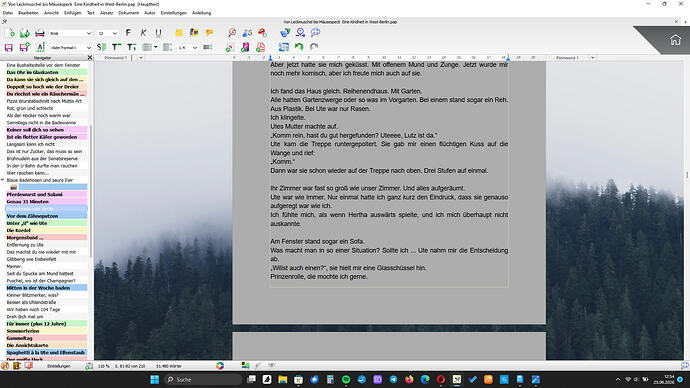The width and height of the screenshot is (690, 388).
Task: Click the export document icon with green check
Action: tap(230, 47)
